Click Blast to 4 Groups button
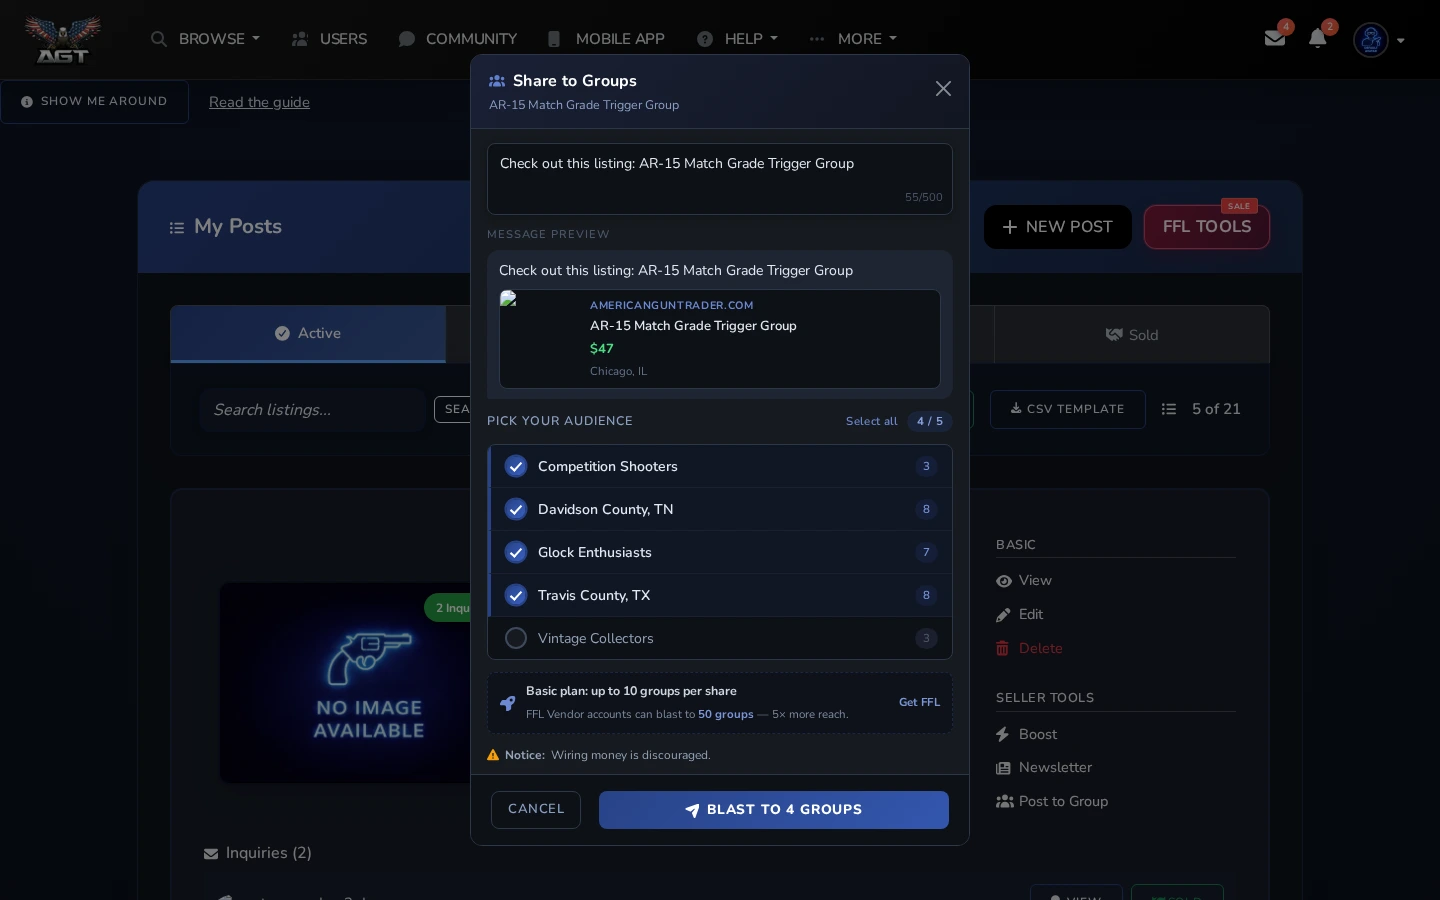This screenshot has height=900, width=1440. [x=774, y=810]
